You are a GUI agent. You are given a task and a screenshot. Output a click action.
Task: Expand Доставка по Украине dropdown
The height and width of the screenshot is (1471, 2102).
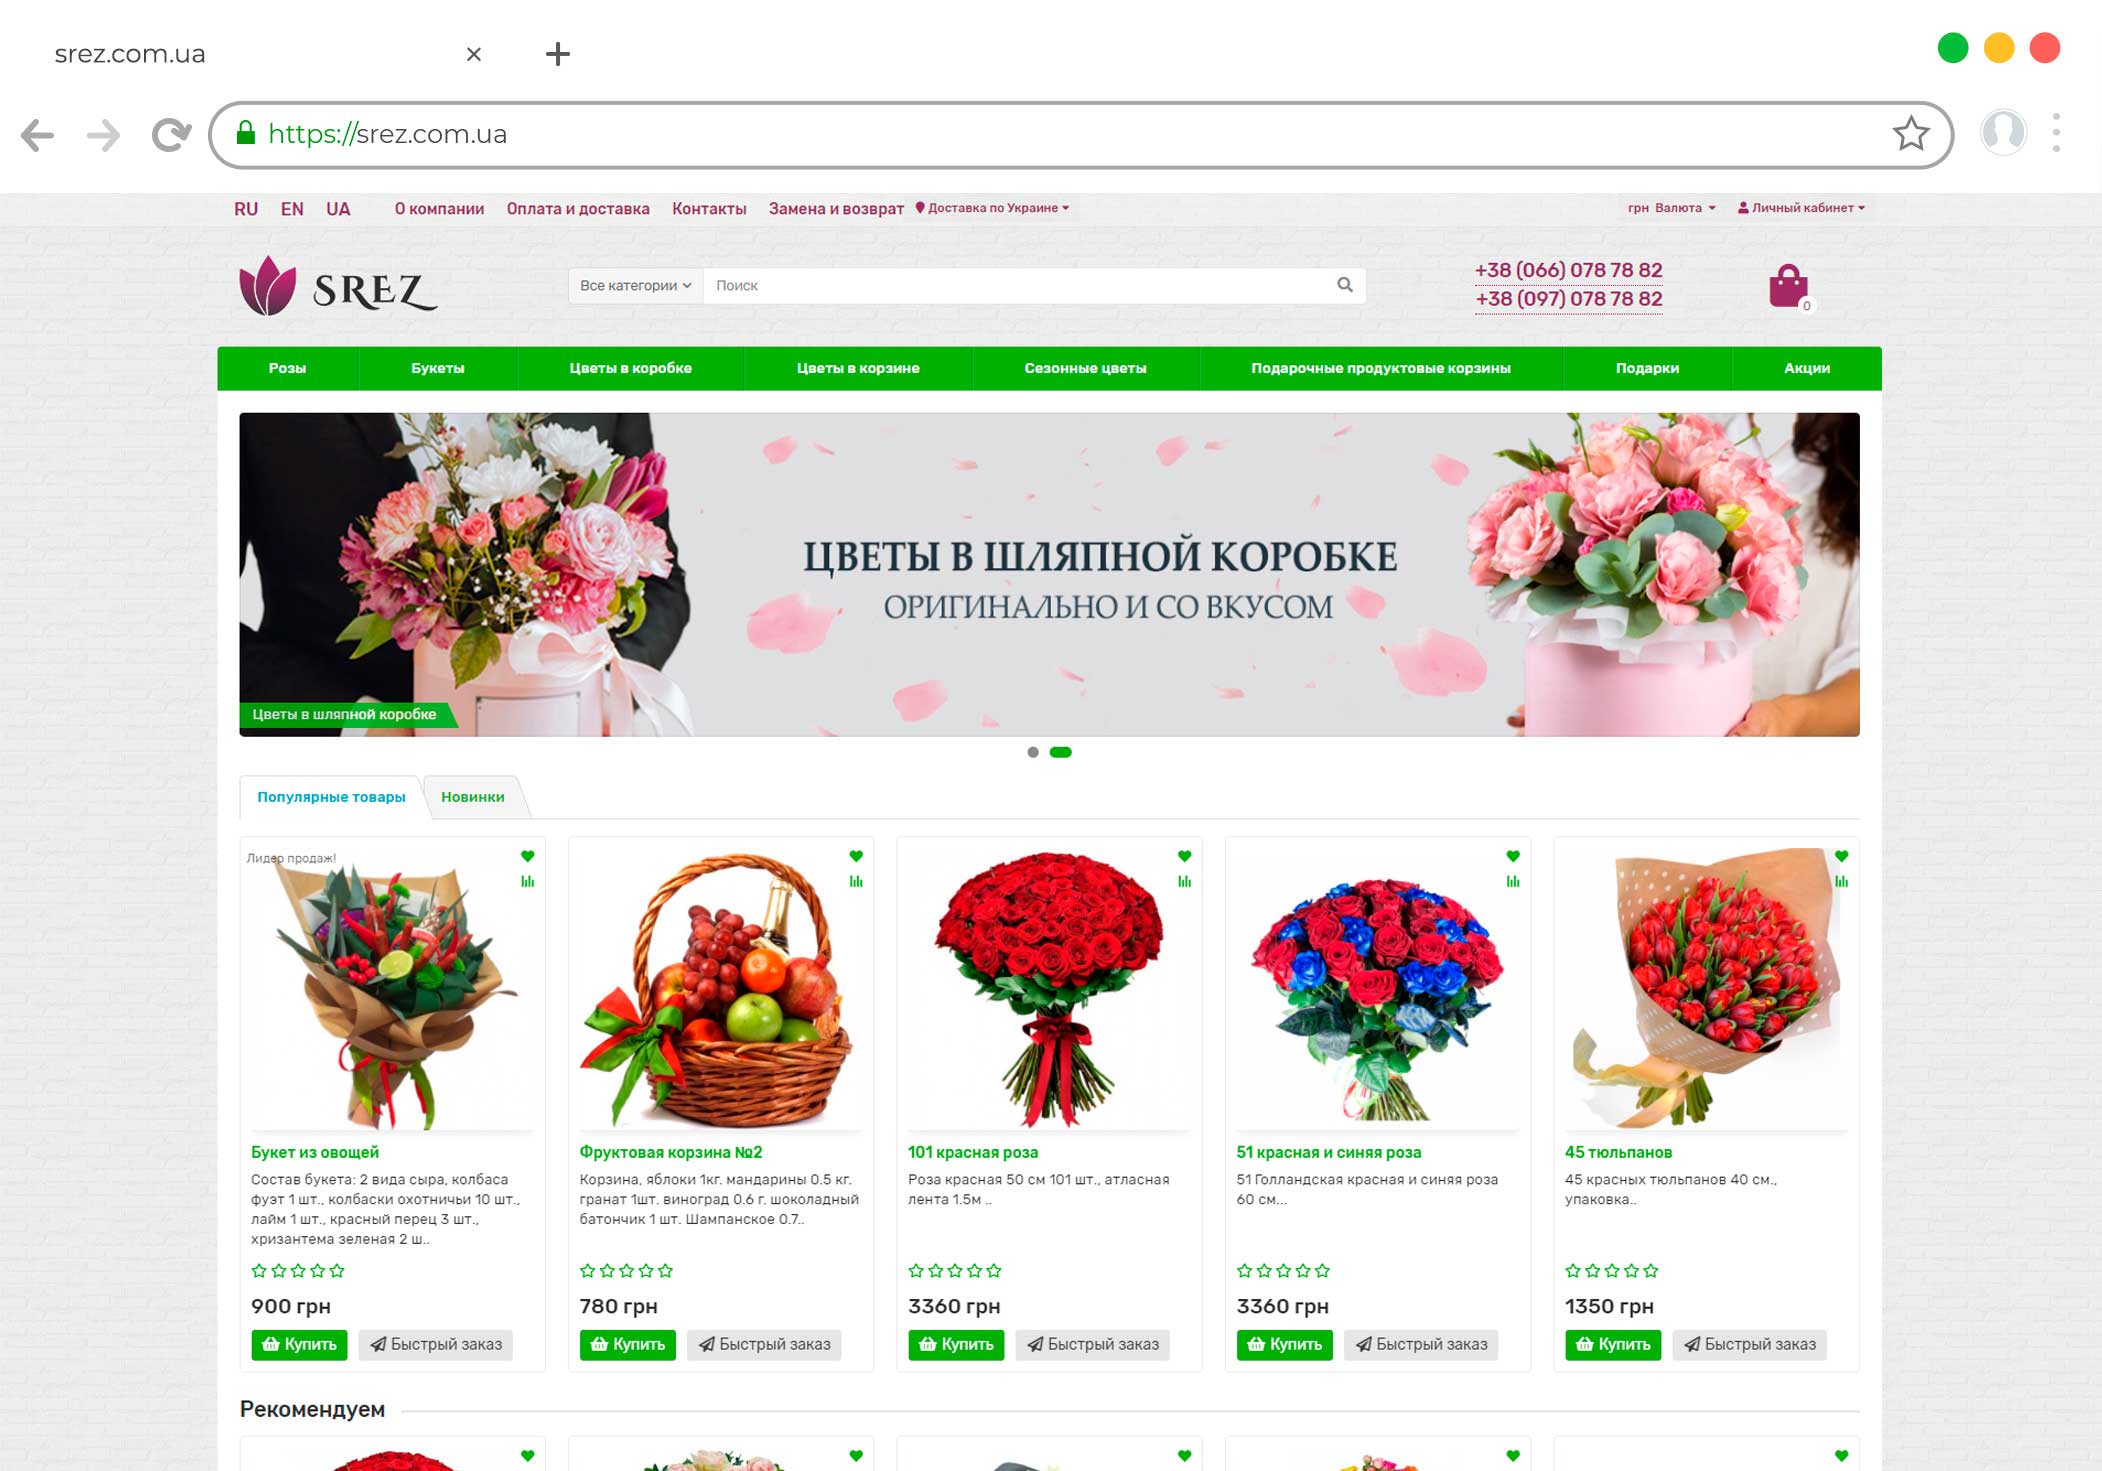(992, 208)
